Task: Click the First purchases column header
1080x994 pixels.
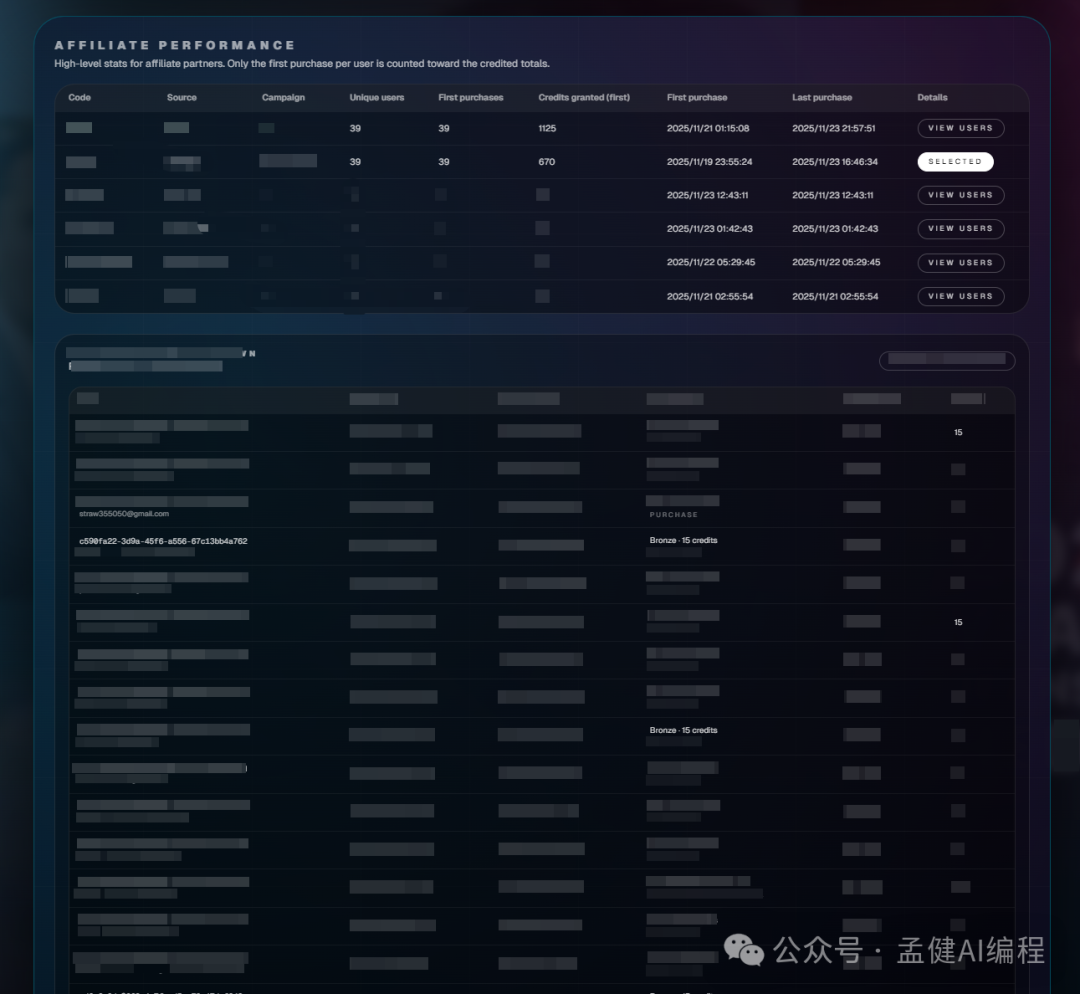Action: point(471,98)
